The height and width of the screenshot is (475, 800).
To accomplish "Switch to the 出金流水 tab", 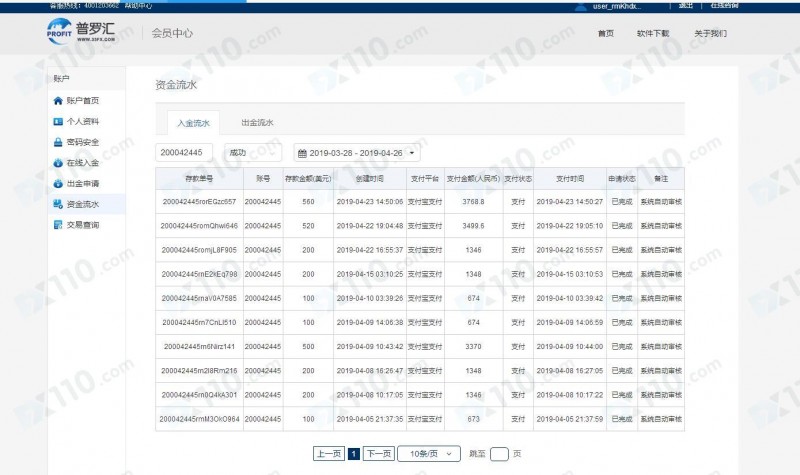I will click(x=257, y=122).
